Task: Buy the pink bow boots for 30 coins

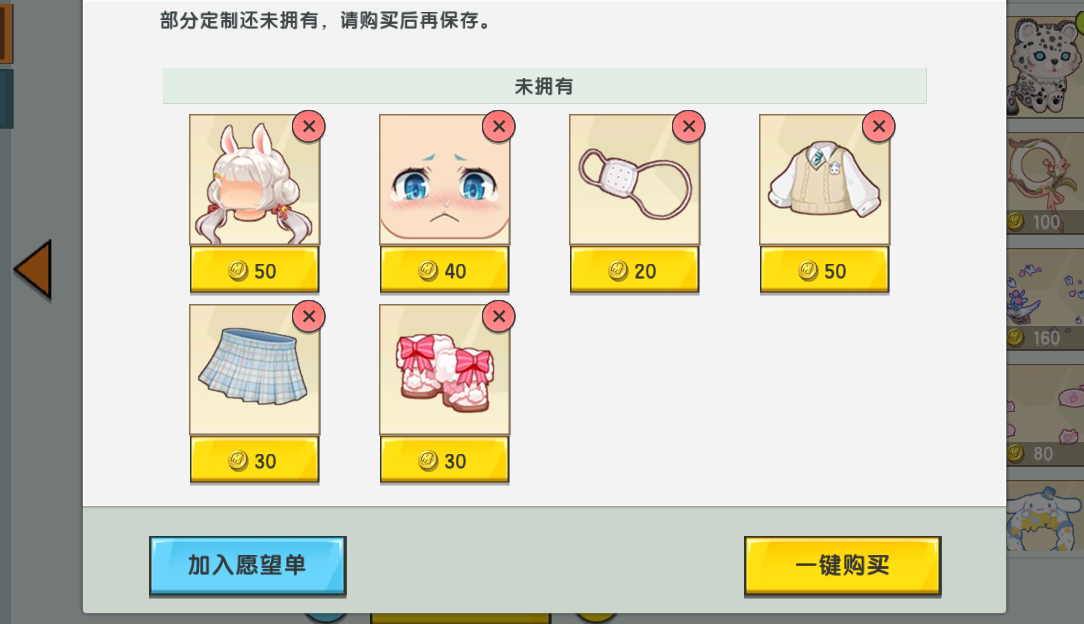Action: click(x=445, y=461)
